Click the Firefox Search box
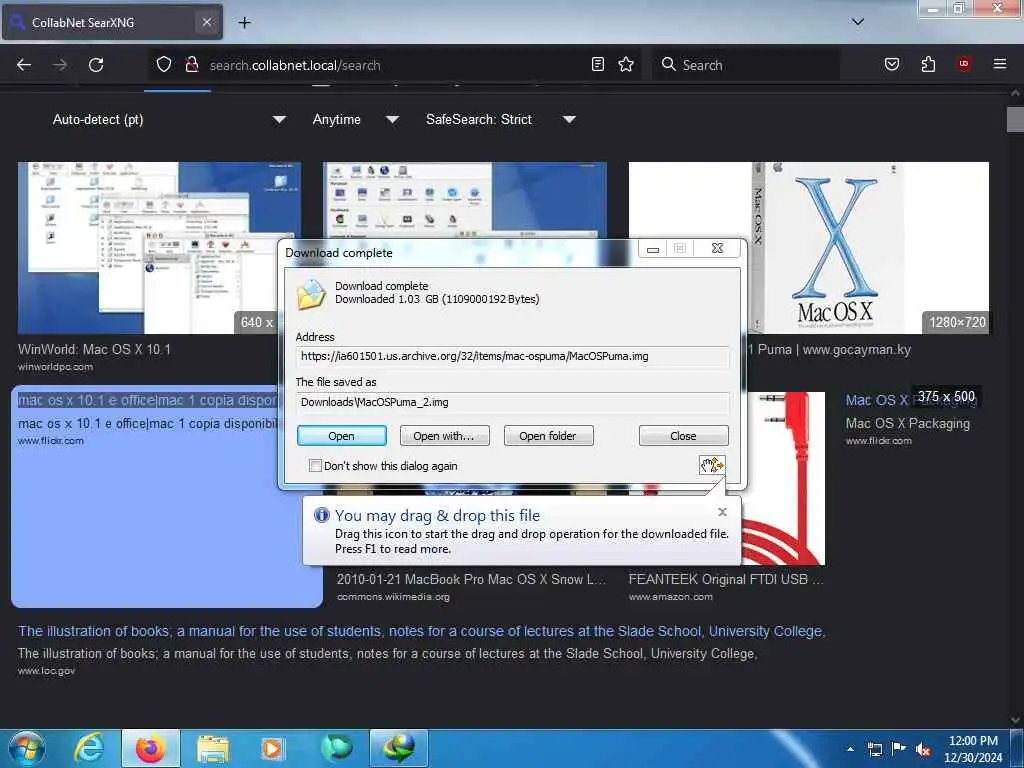Viewport: 1024px width, 768px height. click(x=746, y=65)
